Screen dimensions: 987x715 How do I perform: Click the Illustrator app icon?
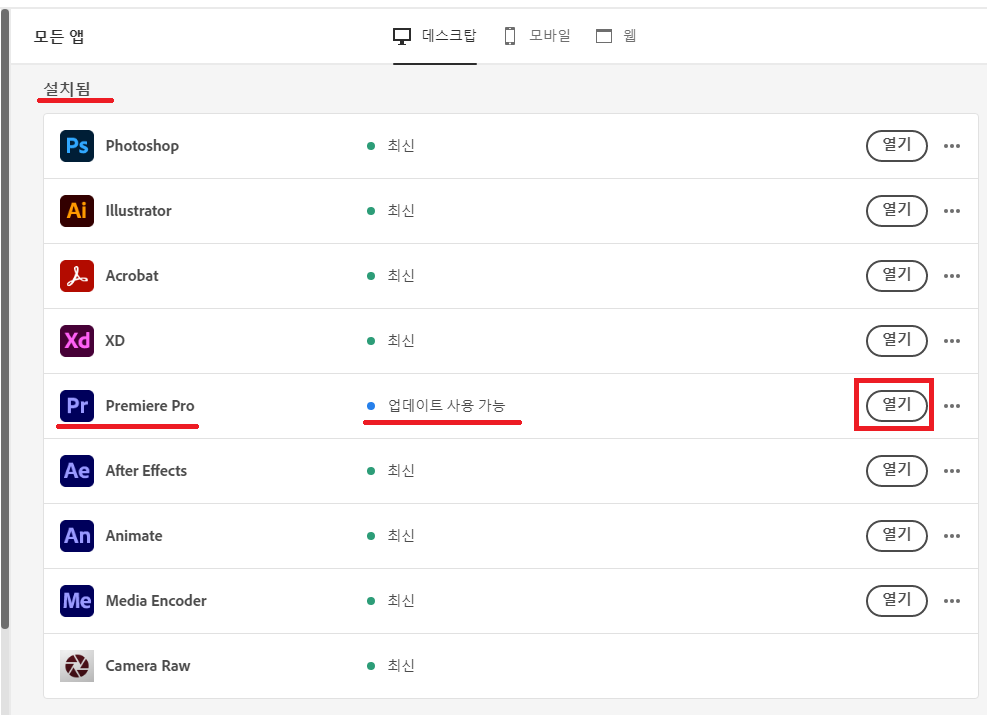[77, 211]
